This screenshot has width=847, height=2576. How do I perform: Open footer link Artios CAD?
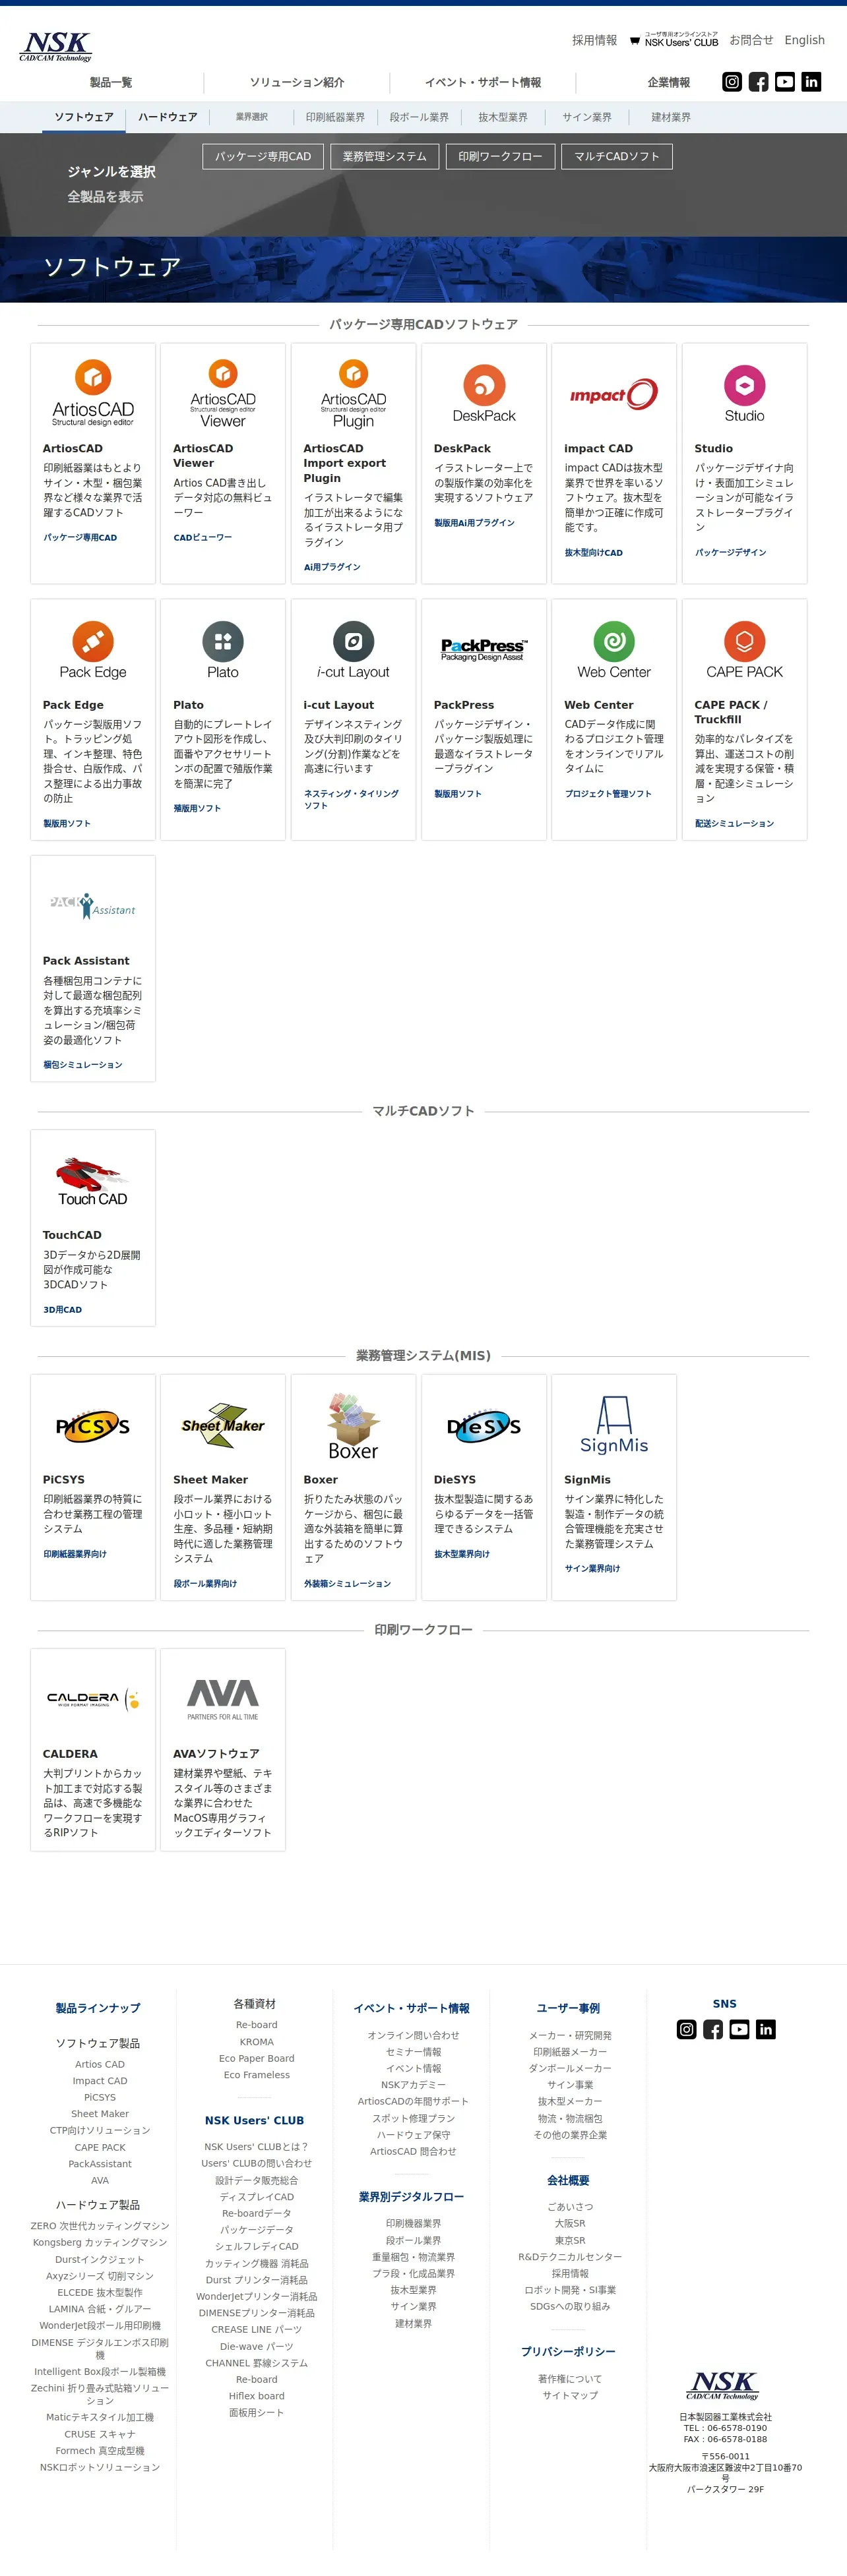tap(100, 2064)
